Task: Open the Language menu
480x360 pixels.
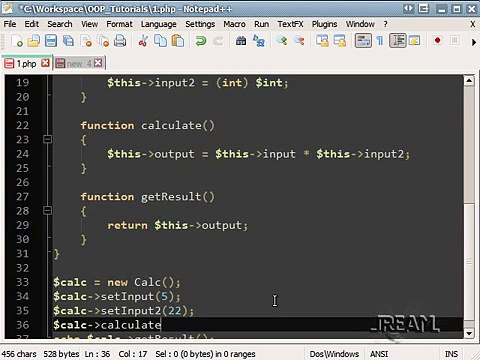Action: 158,24
